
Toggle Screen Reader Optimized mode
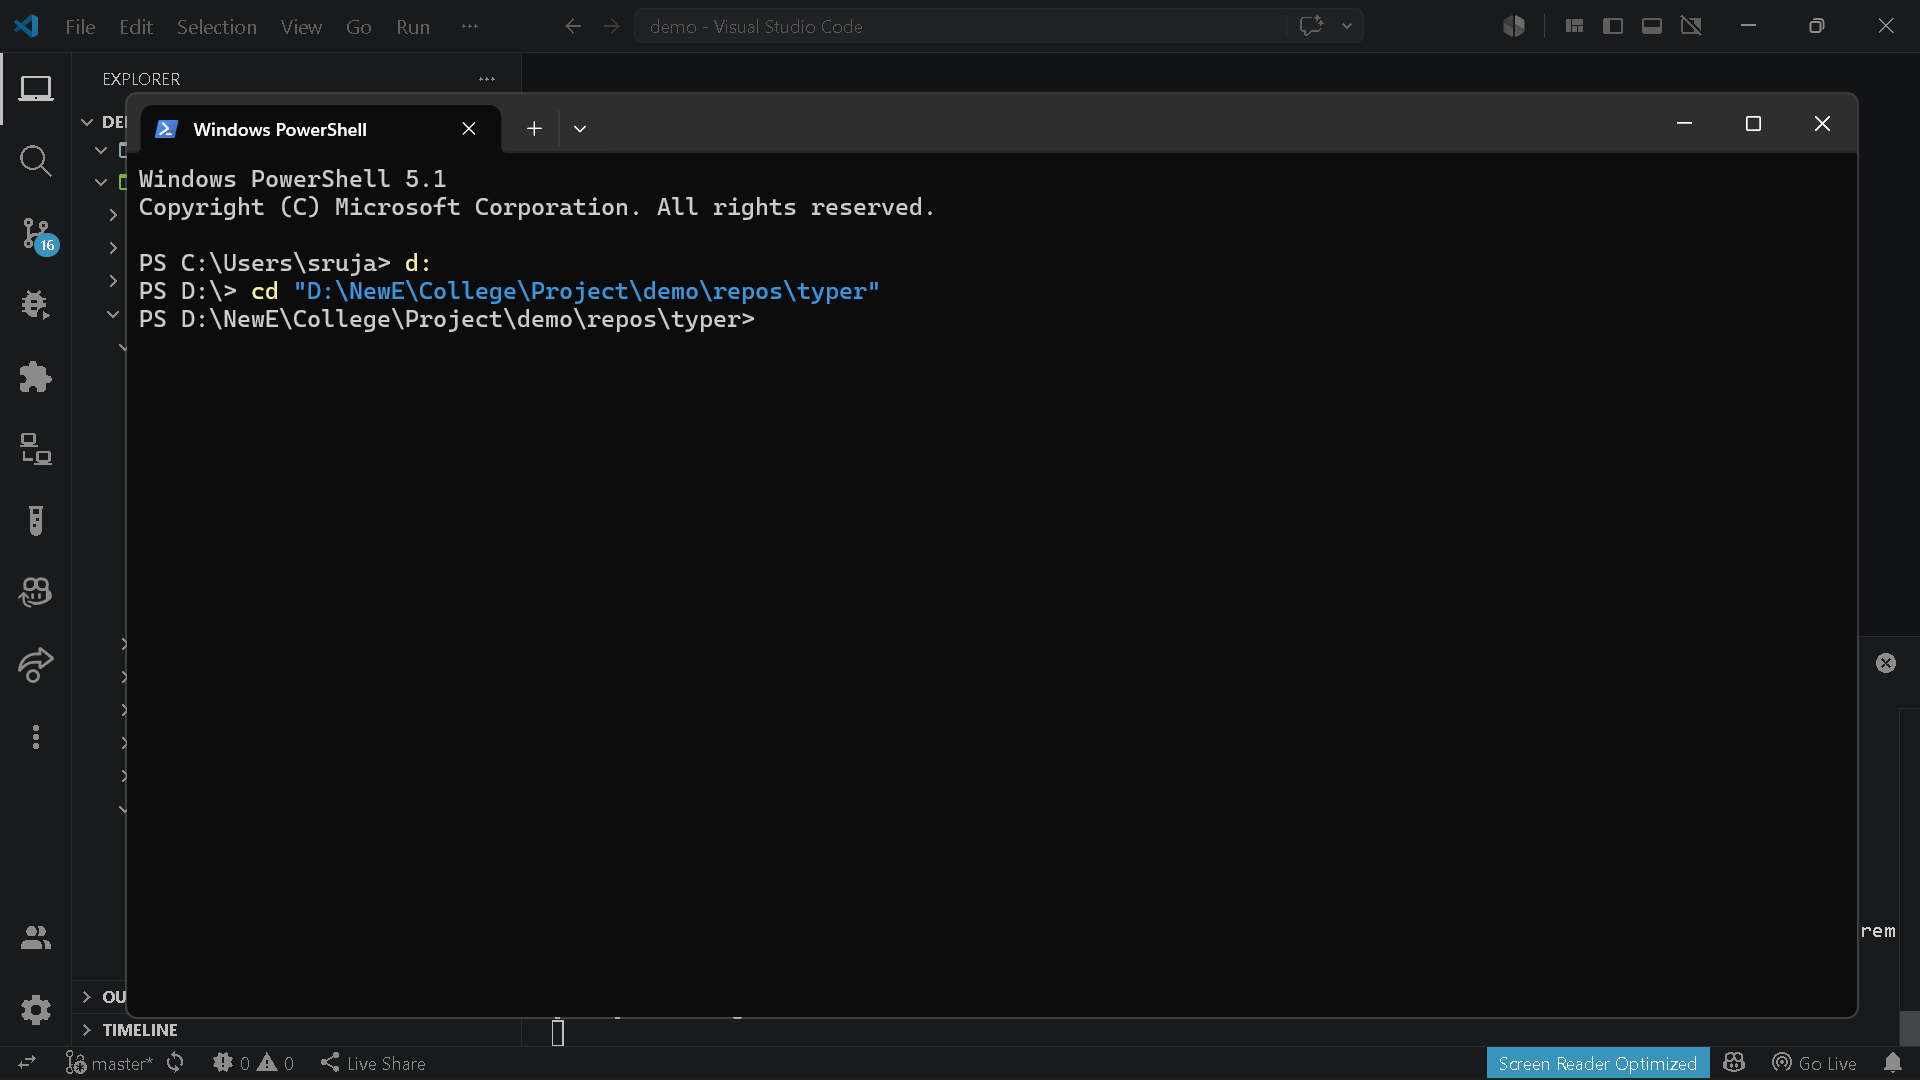click(1597, 1063)
